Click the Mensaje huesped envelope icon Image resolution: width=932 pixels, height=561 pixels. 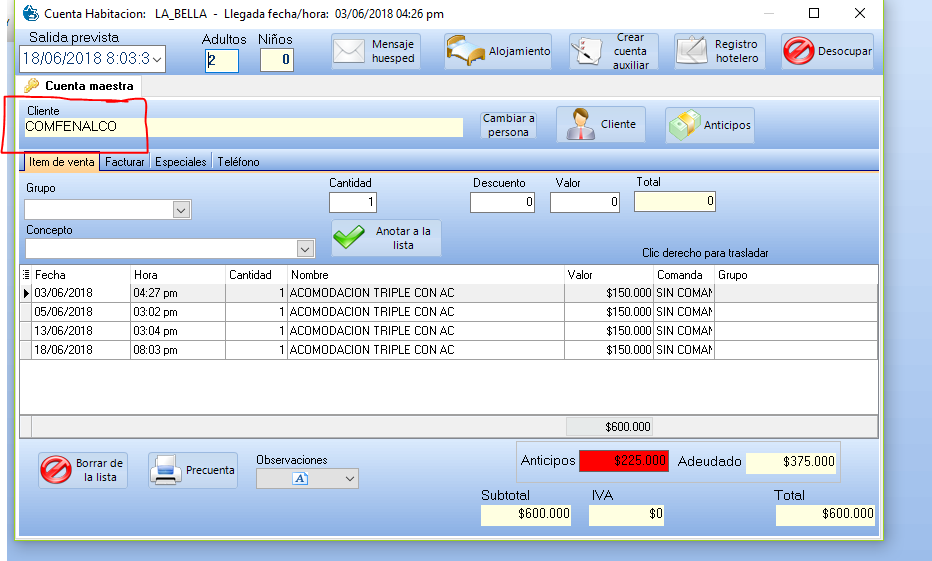(x=349, y=51)
